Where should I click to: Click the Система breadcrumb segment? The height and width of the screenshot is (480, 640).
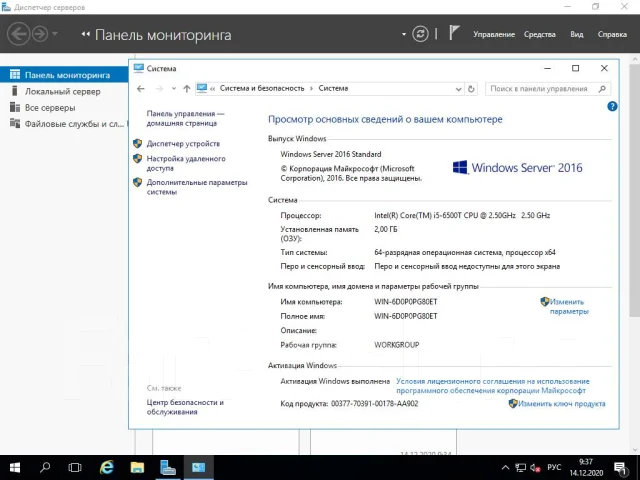[333, 88]
